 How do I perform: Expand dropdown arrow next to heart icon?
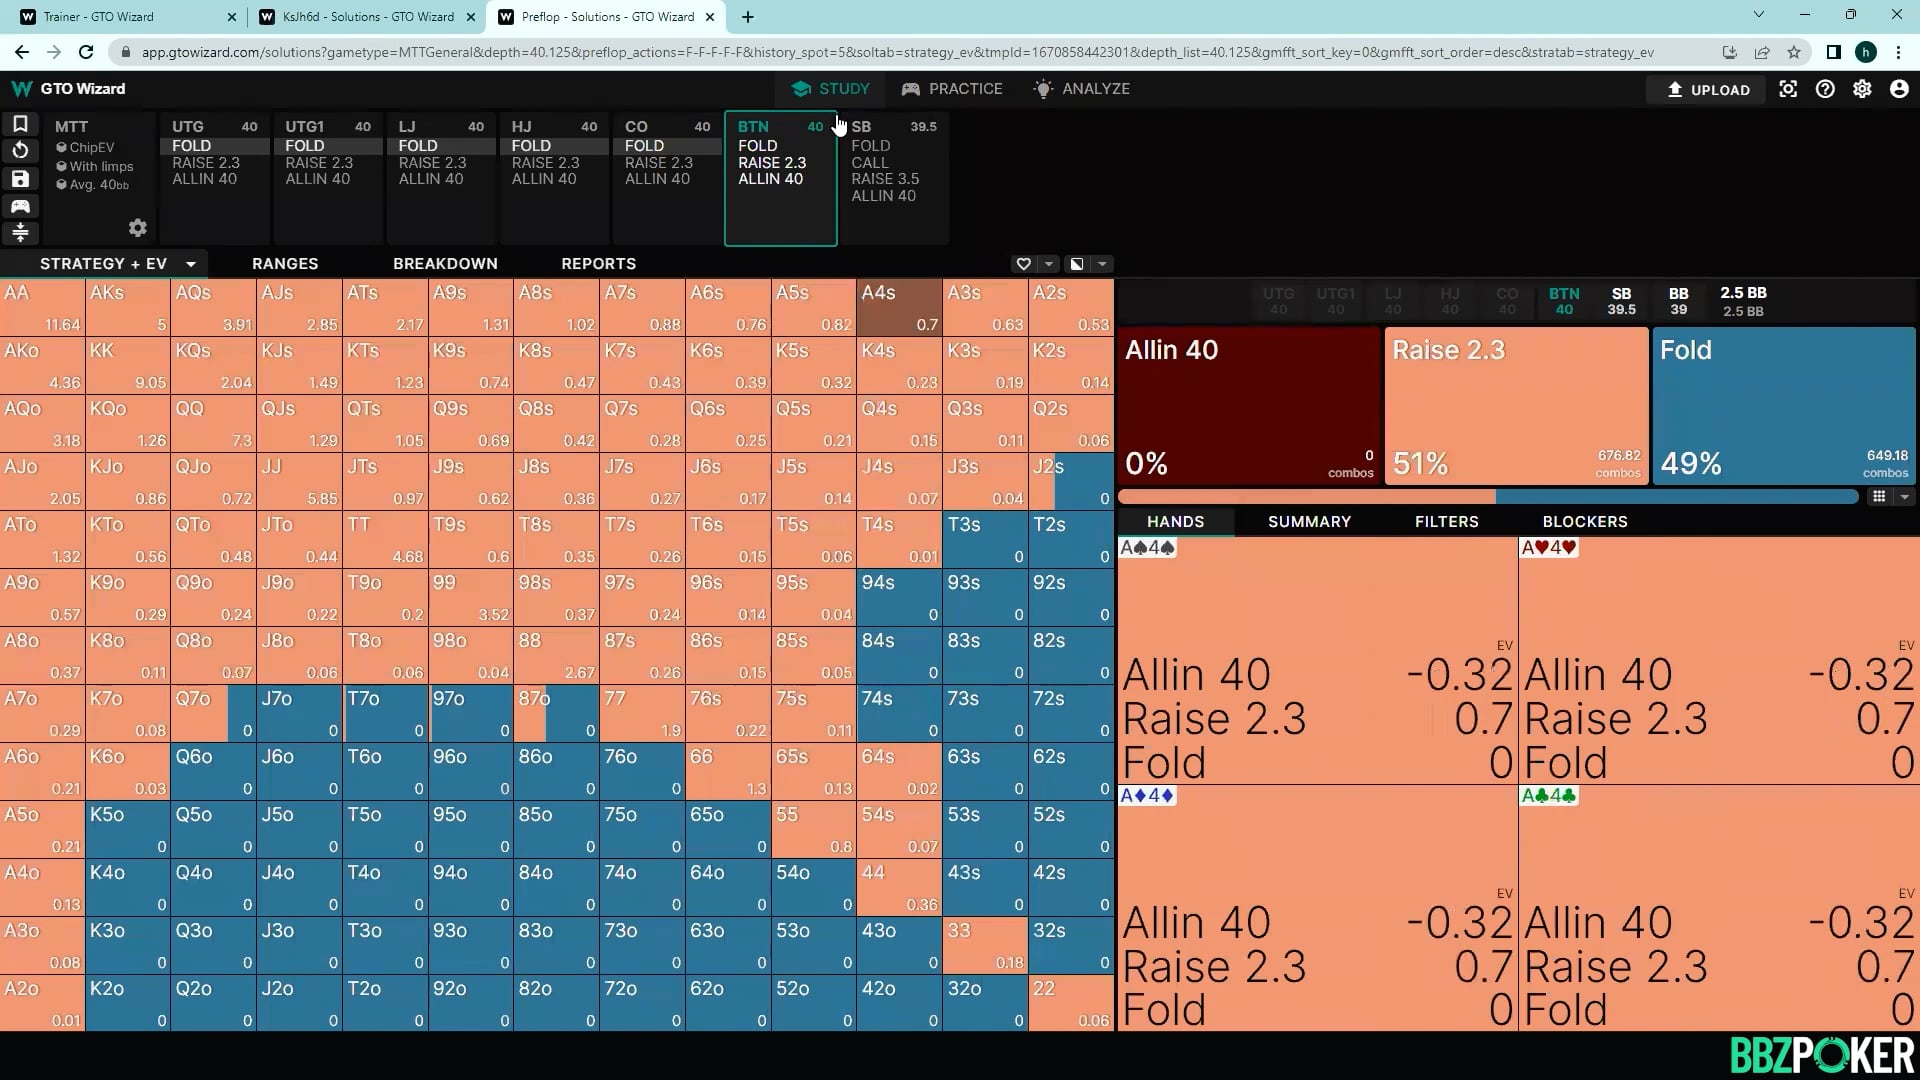click(1048, 264)
